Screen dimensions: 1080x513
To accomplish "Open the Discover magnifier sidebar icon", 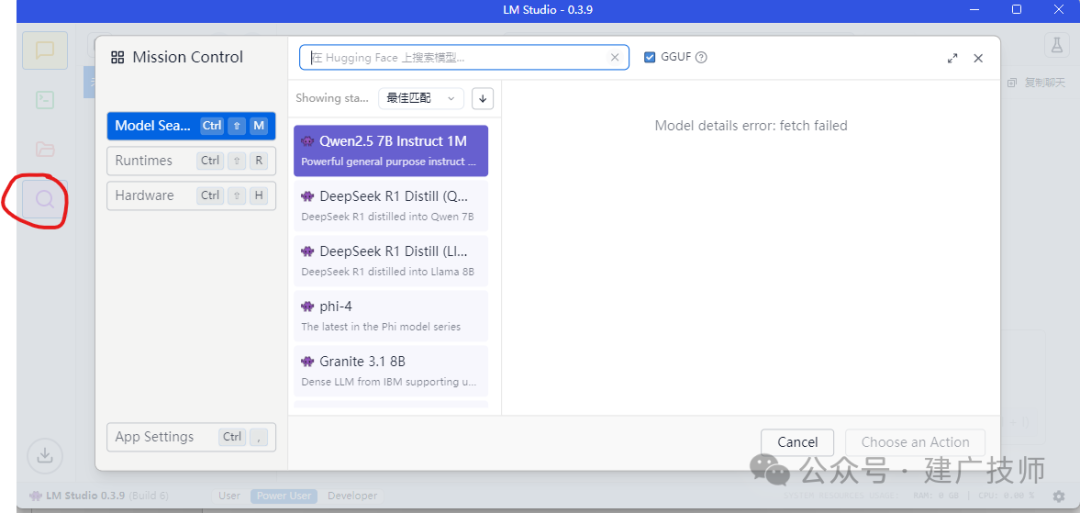I will [x=45, y=200].
